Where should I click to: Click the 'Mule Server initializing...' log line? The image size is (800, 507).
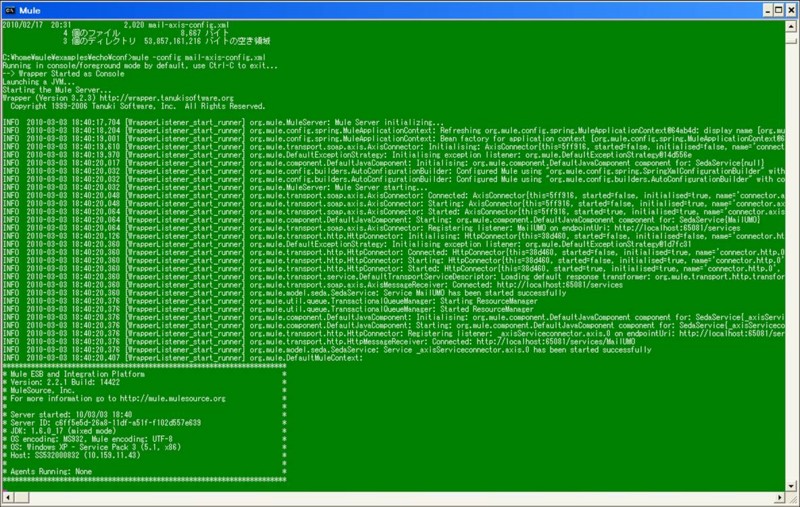click(x=223, y=122)
